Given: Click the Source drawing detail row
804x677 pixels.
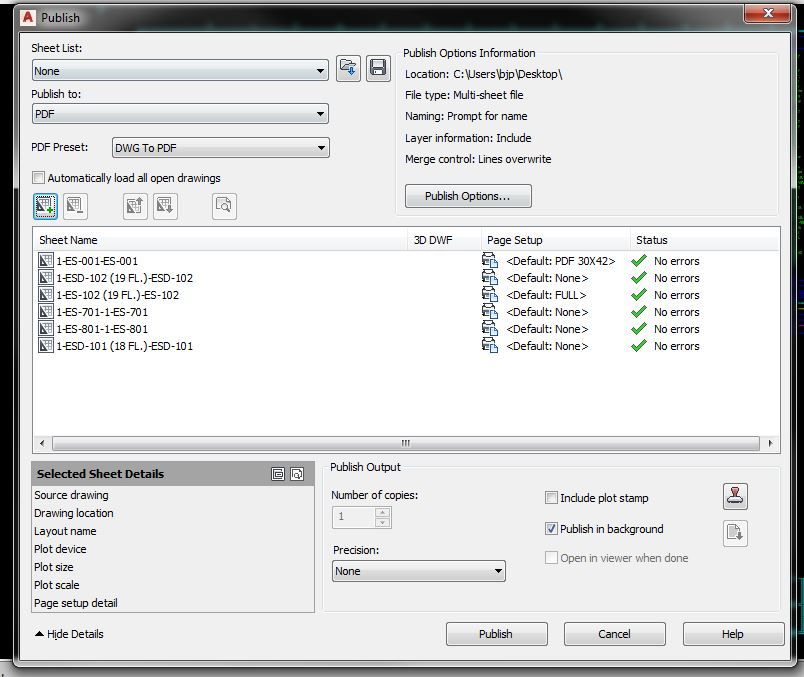Looking at the screenshot, I should coord(173,495).
